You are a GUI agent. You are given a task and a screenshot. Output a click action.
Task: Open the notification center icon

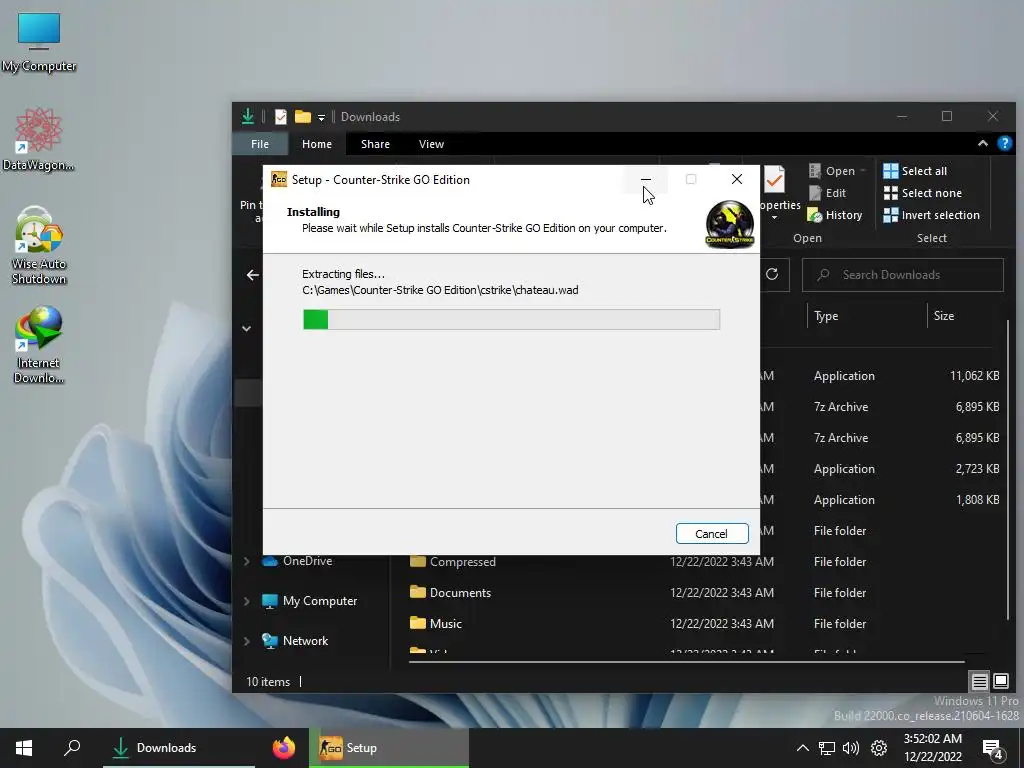[993, 749]
